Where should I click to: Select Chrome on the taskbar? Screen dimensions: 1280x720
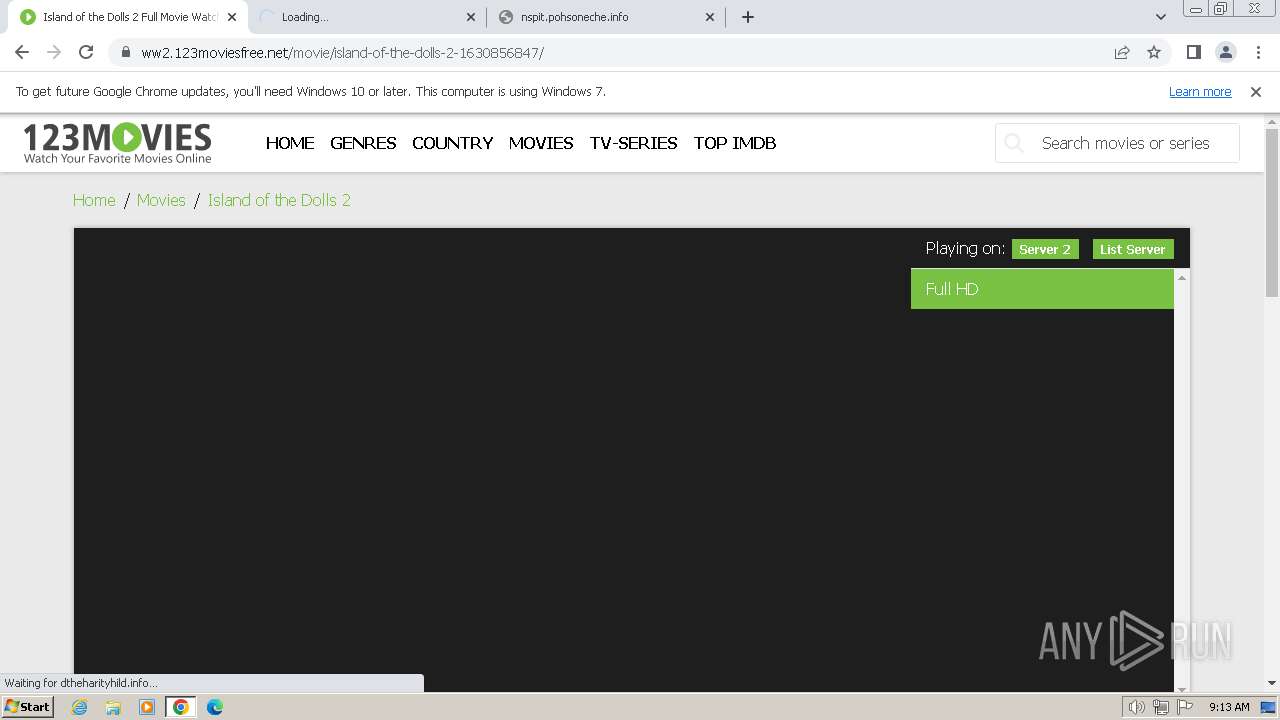click(181, 707)
